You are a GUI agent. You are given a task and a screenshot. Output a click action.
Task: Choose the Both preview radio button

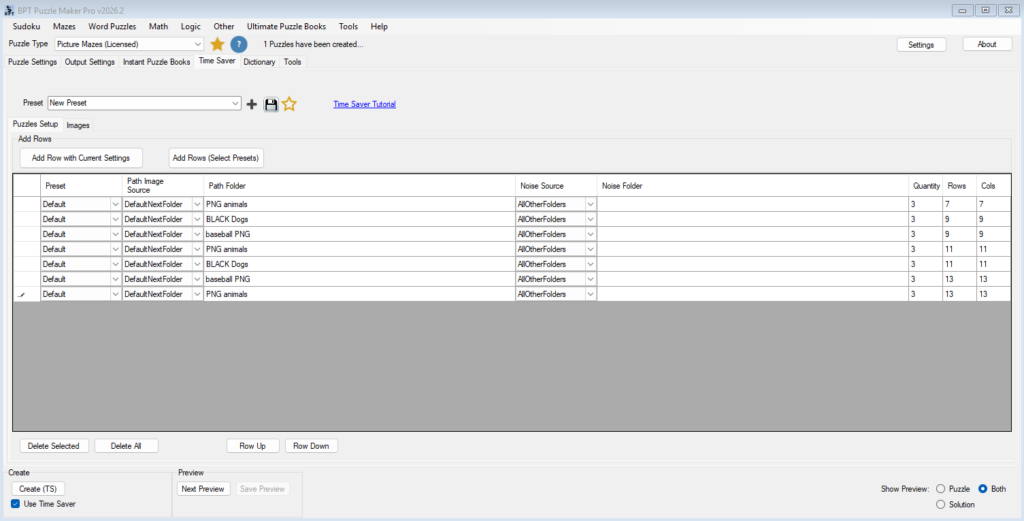click(983, 488)
